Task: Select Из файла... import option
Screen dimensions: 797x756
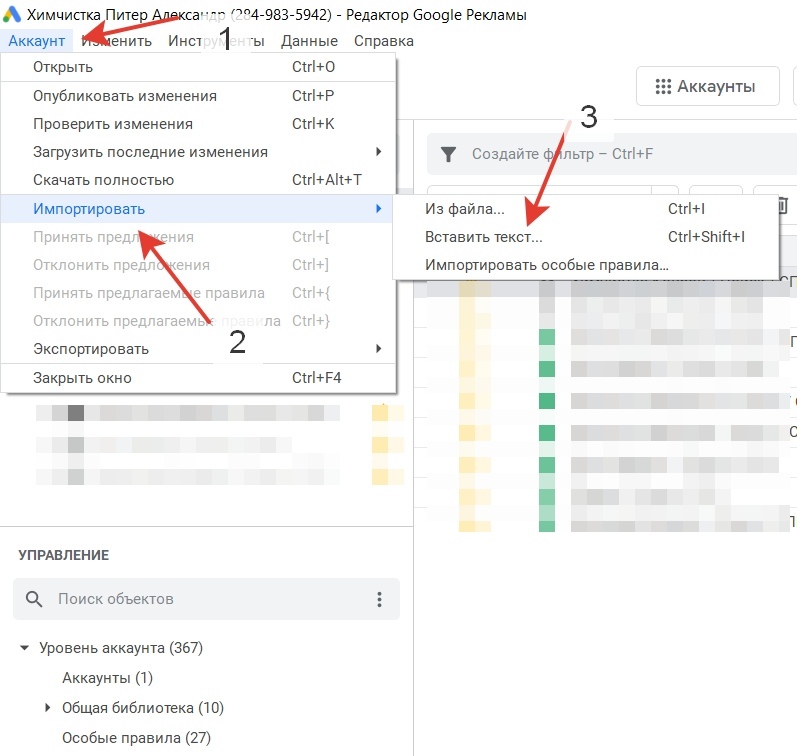Action: click(x=586, y=209)
